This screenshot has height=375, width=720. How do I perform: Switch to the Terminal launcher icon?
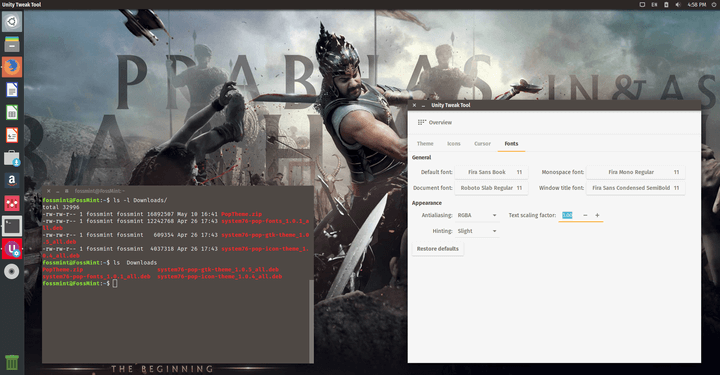coord(12,226)
